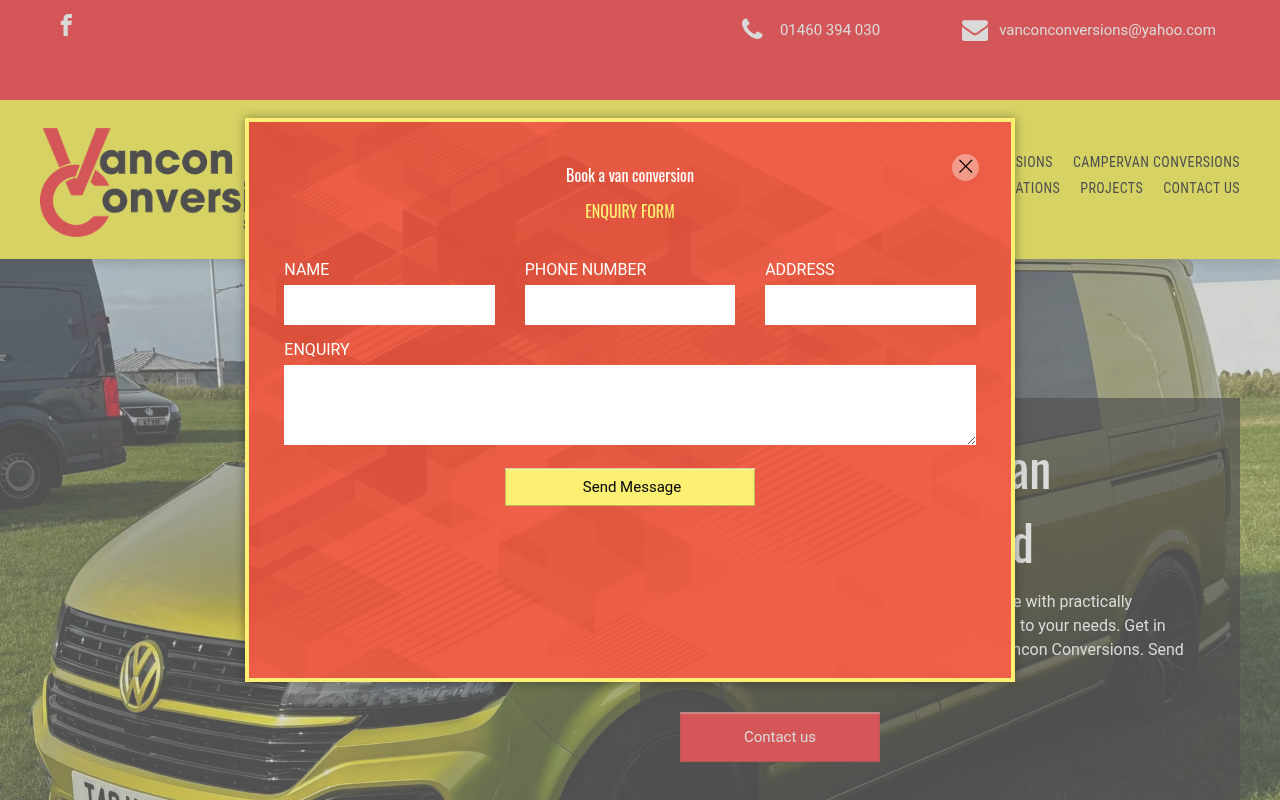Click the ADDRESS field label
Viewport: 1280px width, 800px height.
click(x=799, y=270)
